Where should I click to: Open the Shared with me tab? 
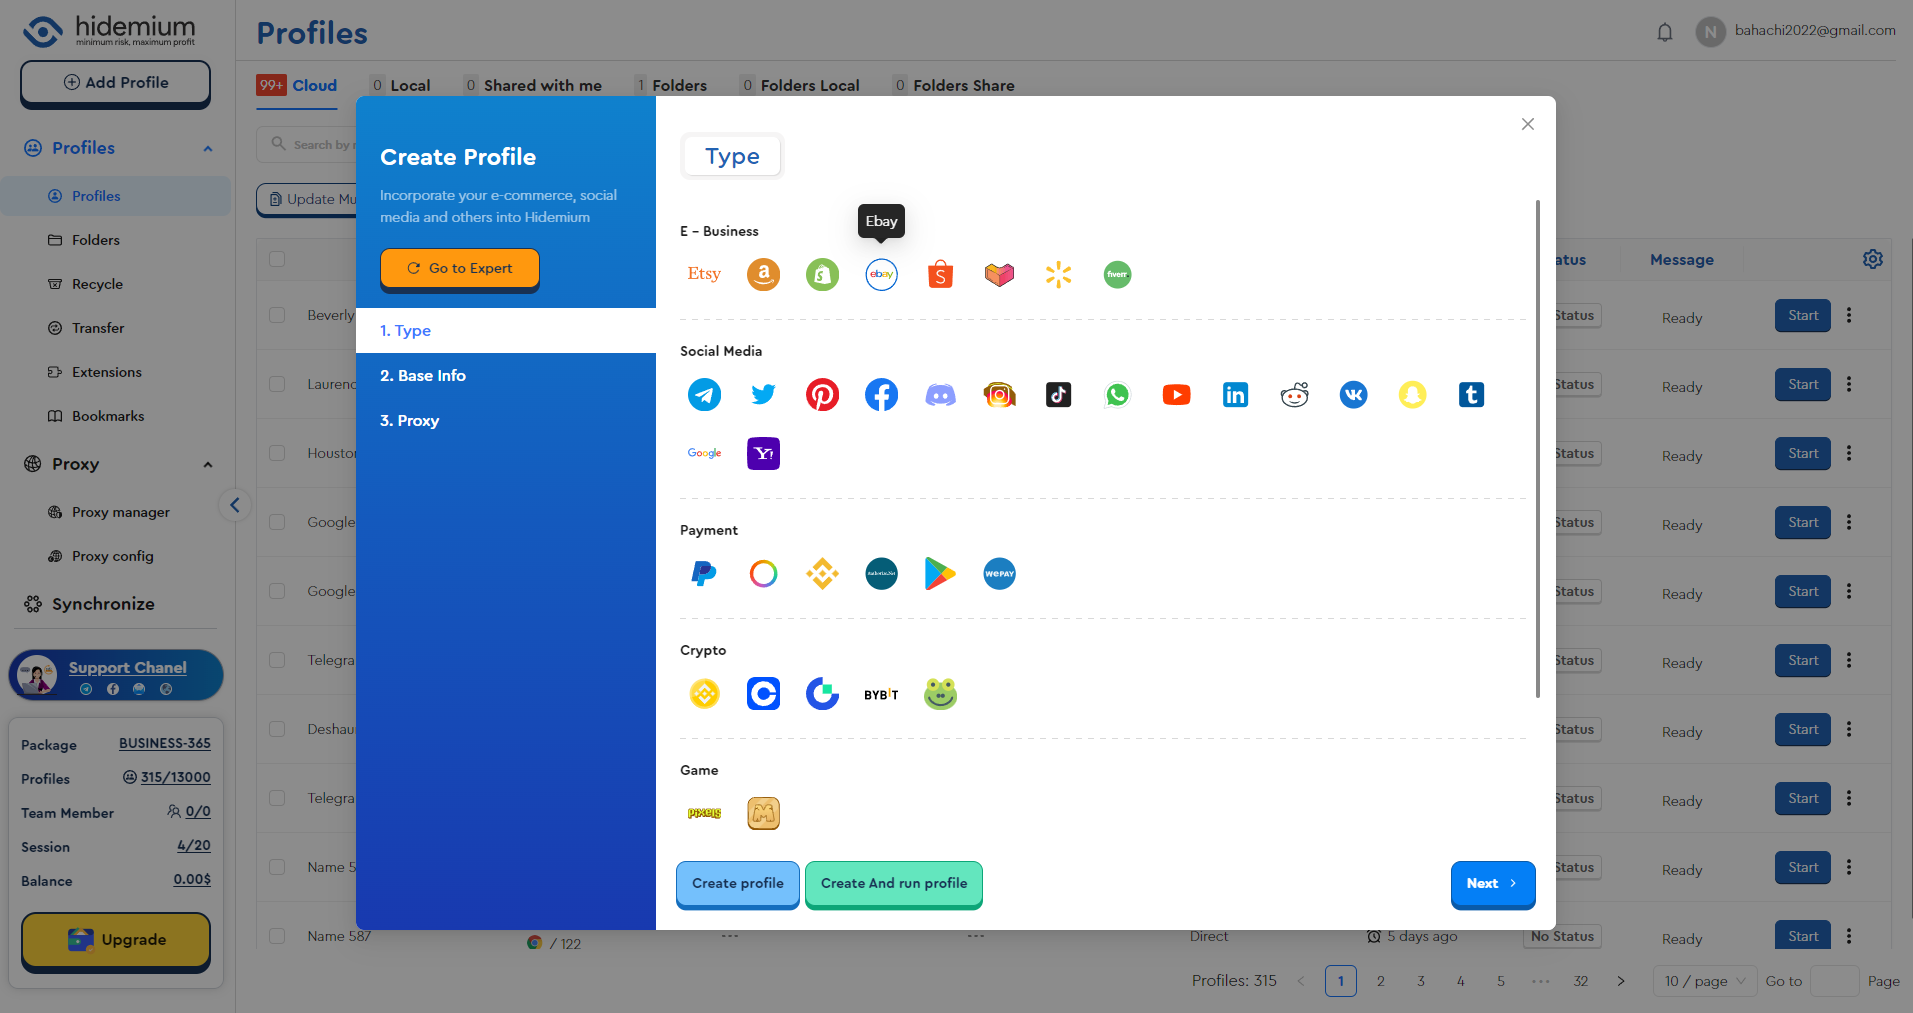tap(533, 85)
